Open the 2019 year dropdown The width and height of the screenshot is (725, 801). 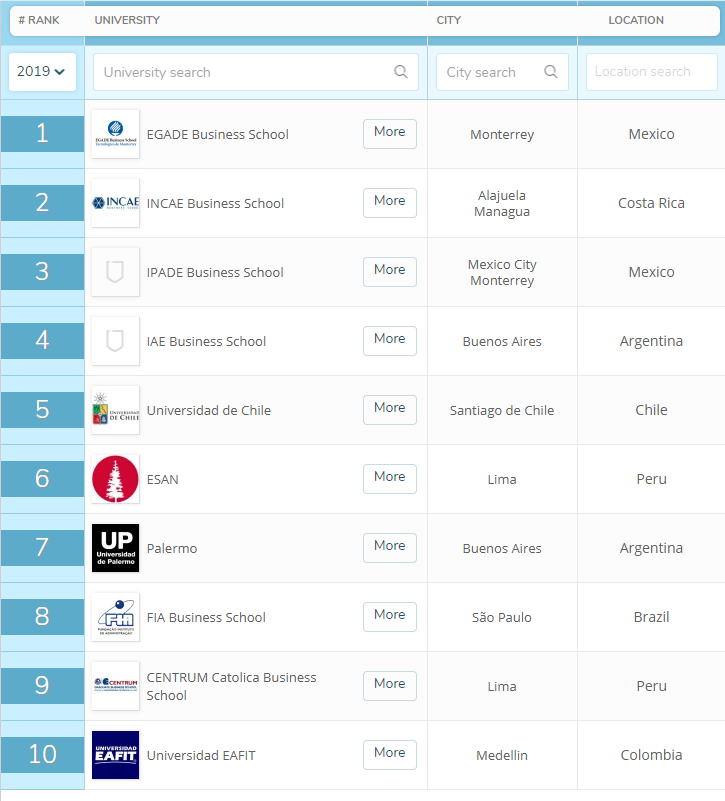click(42, 72)
